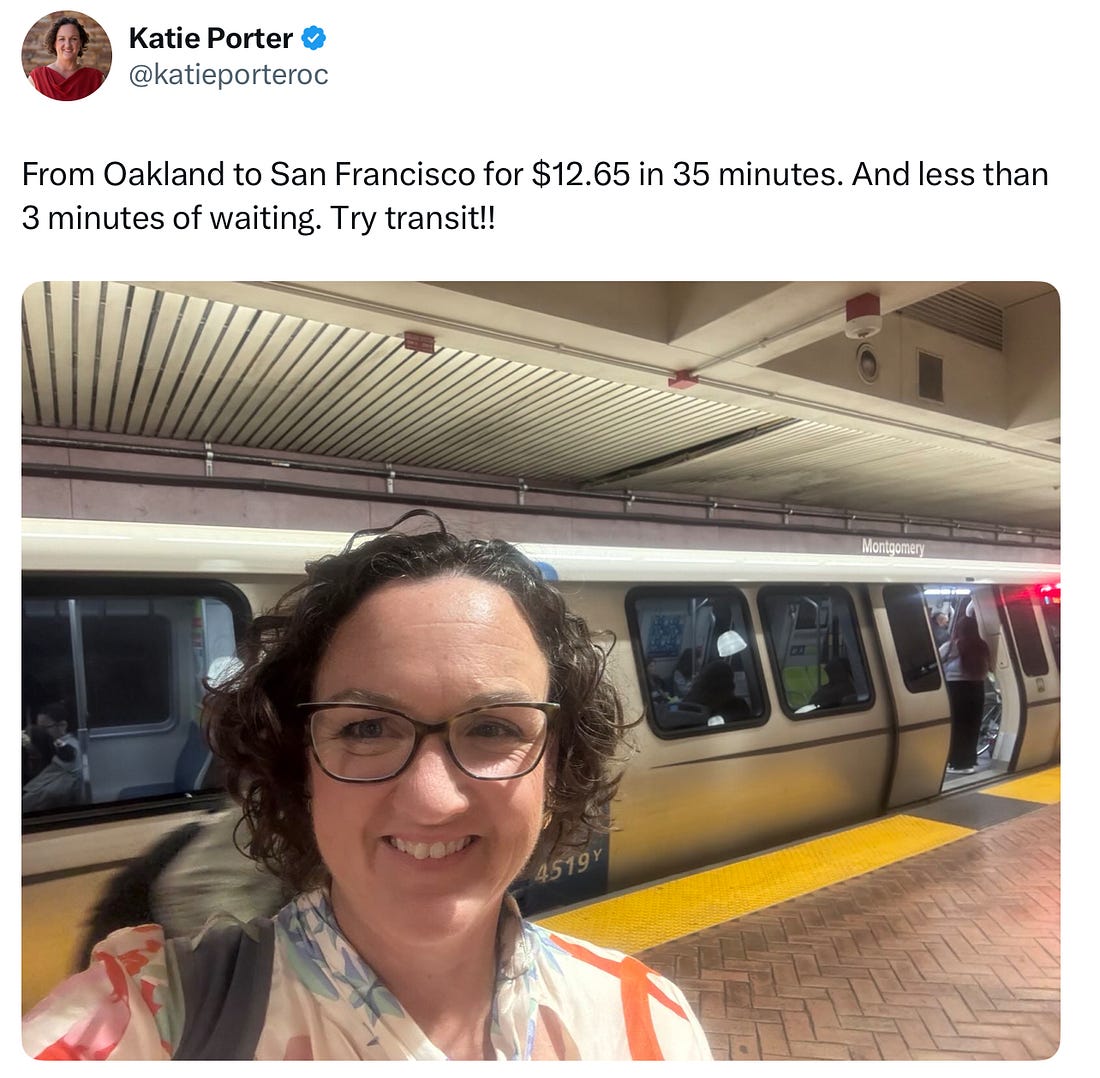The image size is (1100, 1078).
Task: Open the Katie Porter display name link
Action: [210, 38]
